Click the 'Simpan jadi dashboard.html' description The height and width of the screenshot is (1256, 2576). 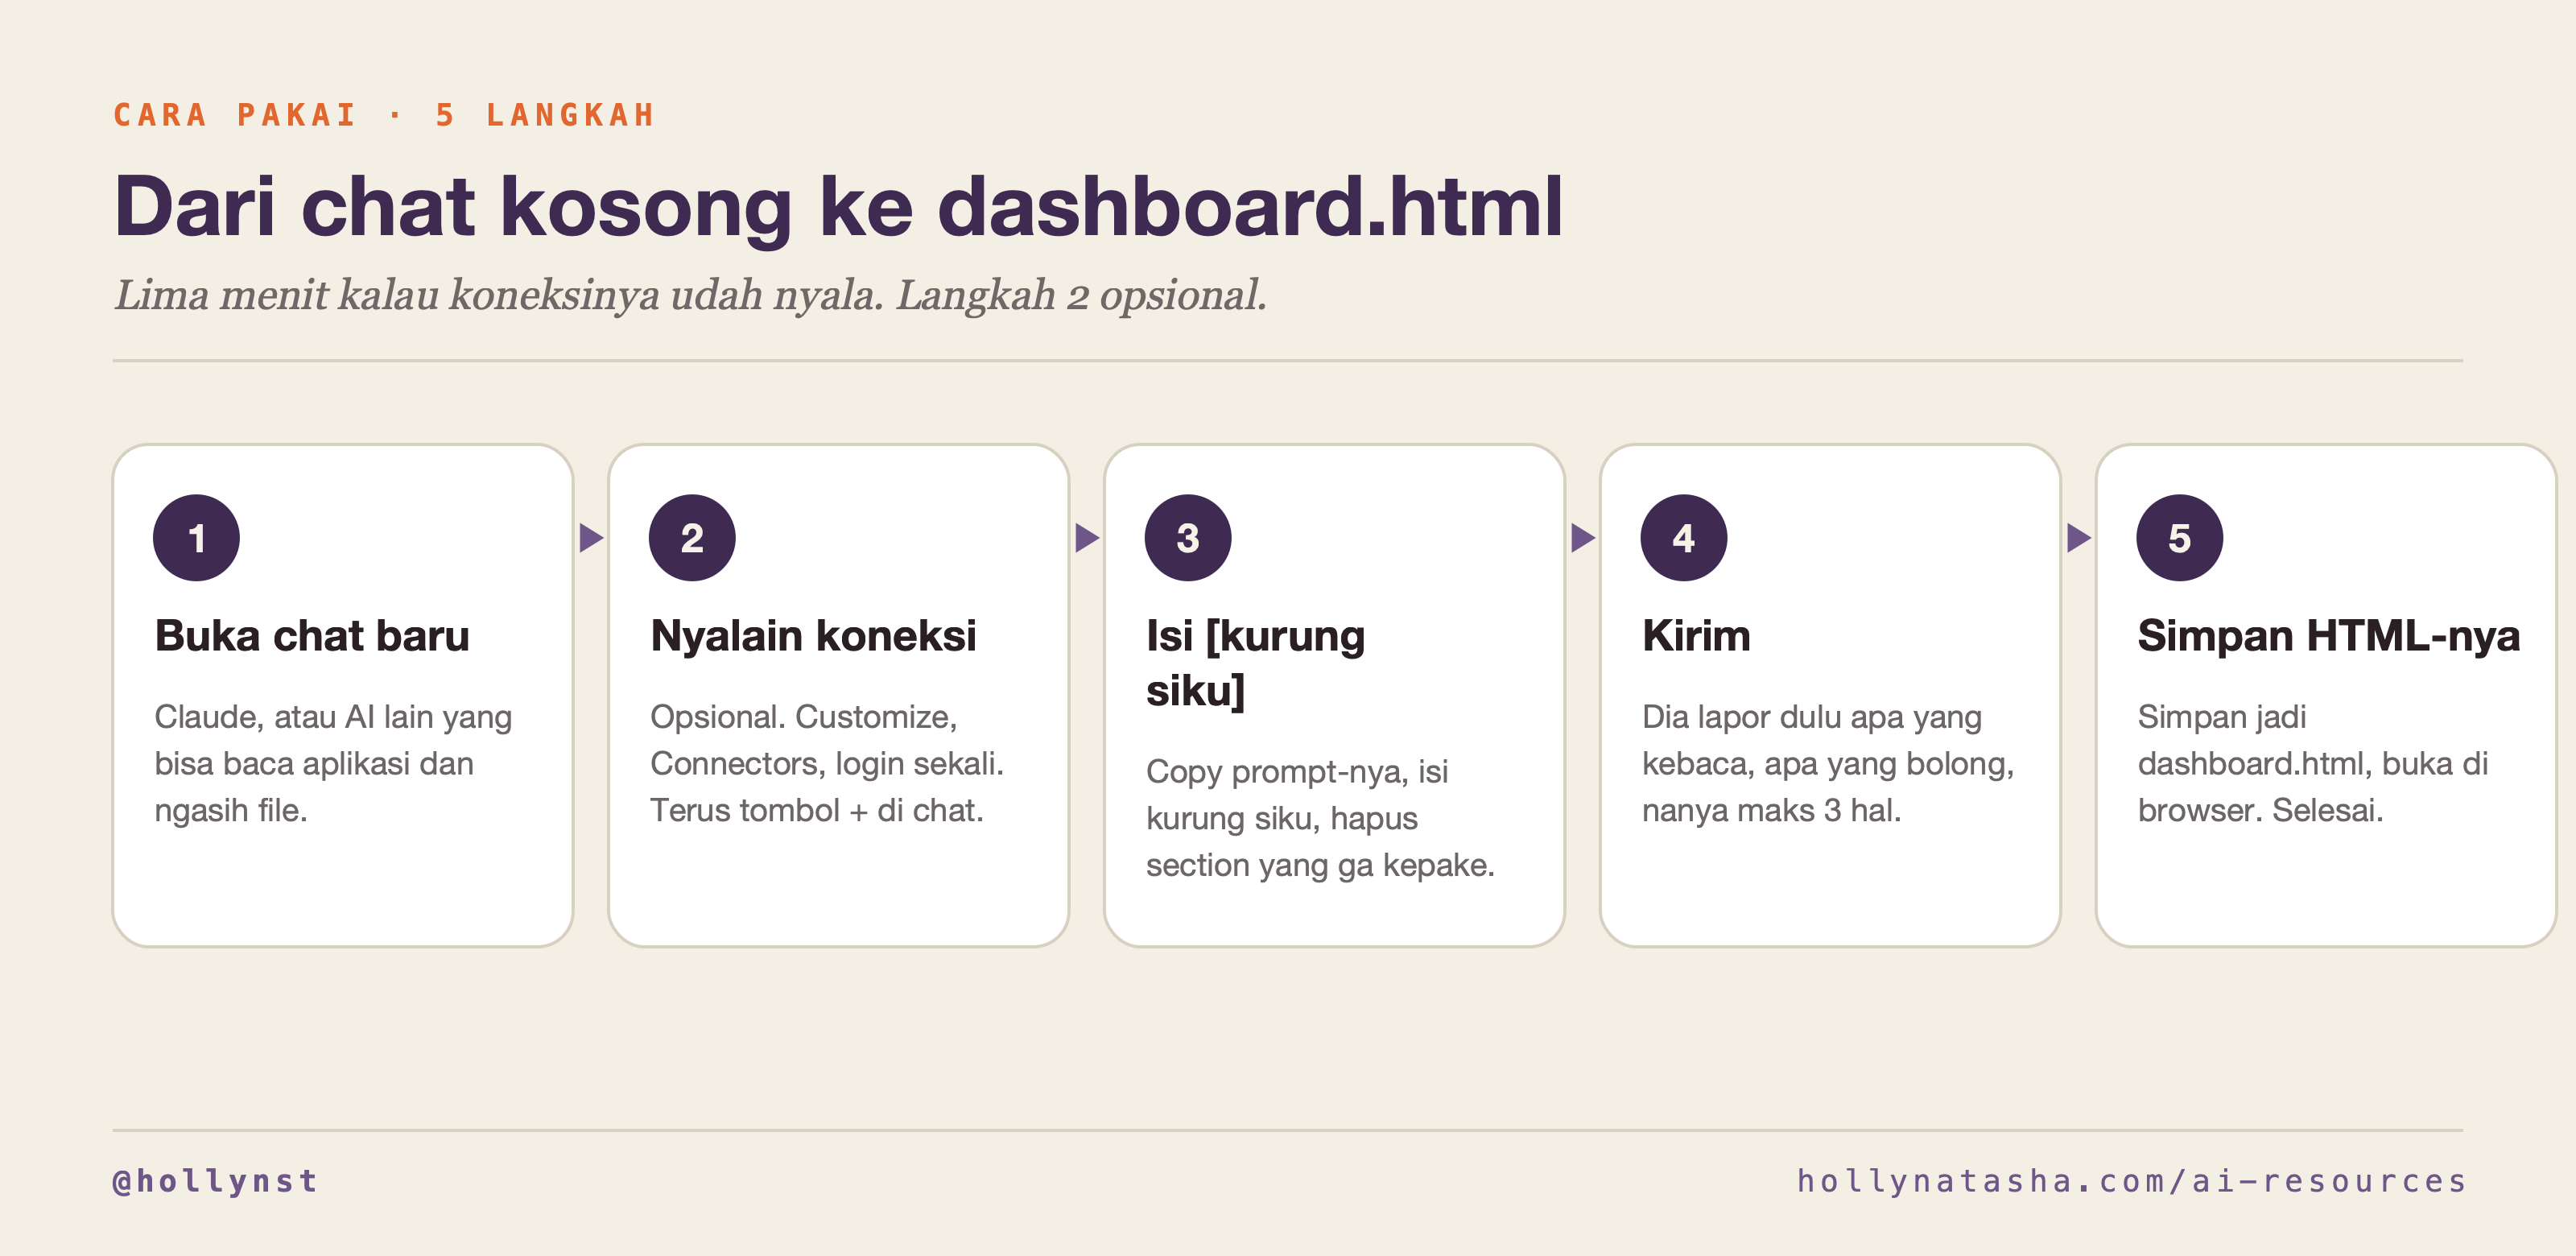[2313, 763]
